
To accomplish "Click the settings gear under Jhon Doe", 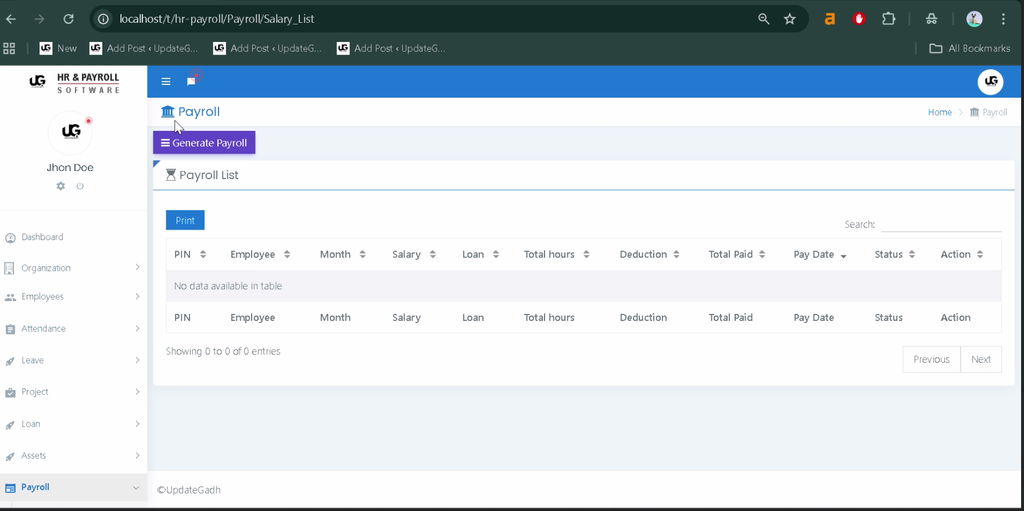I will coord(61,186).
